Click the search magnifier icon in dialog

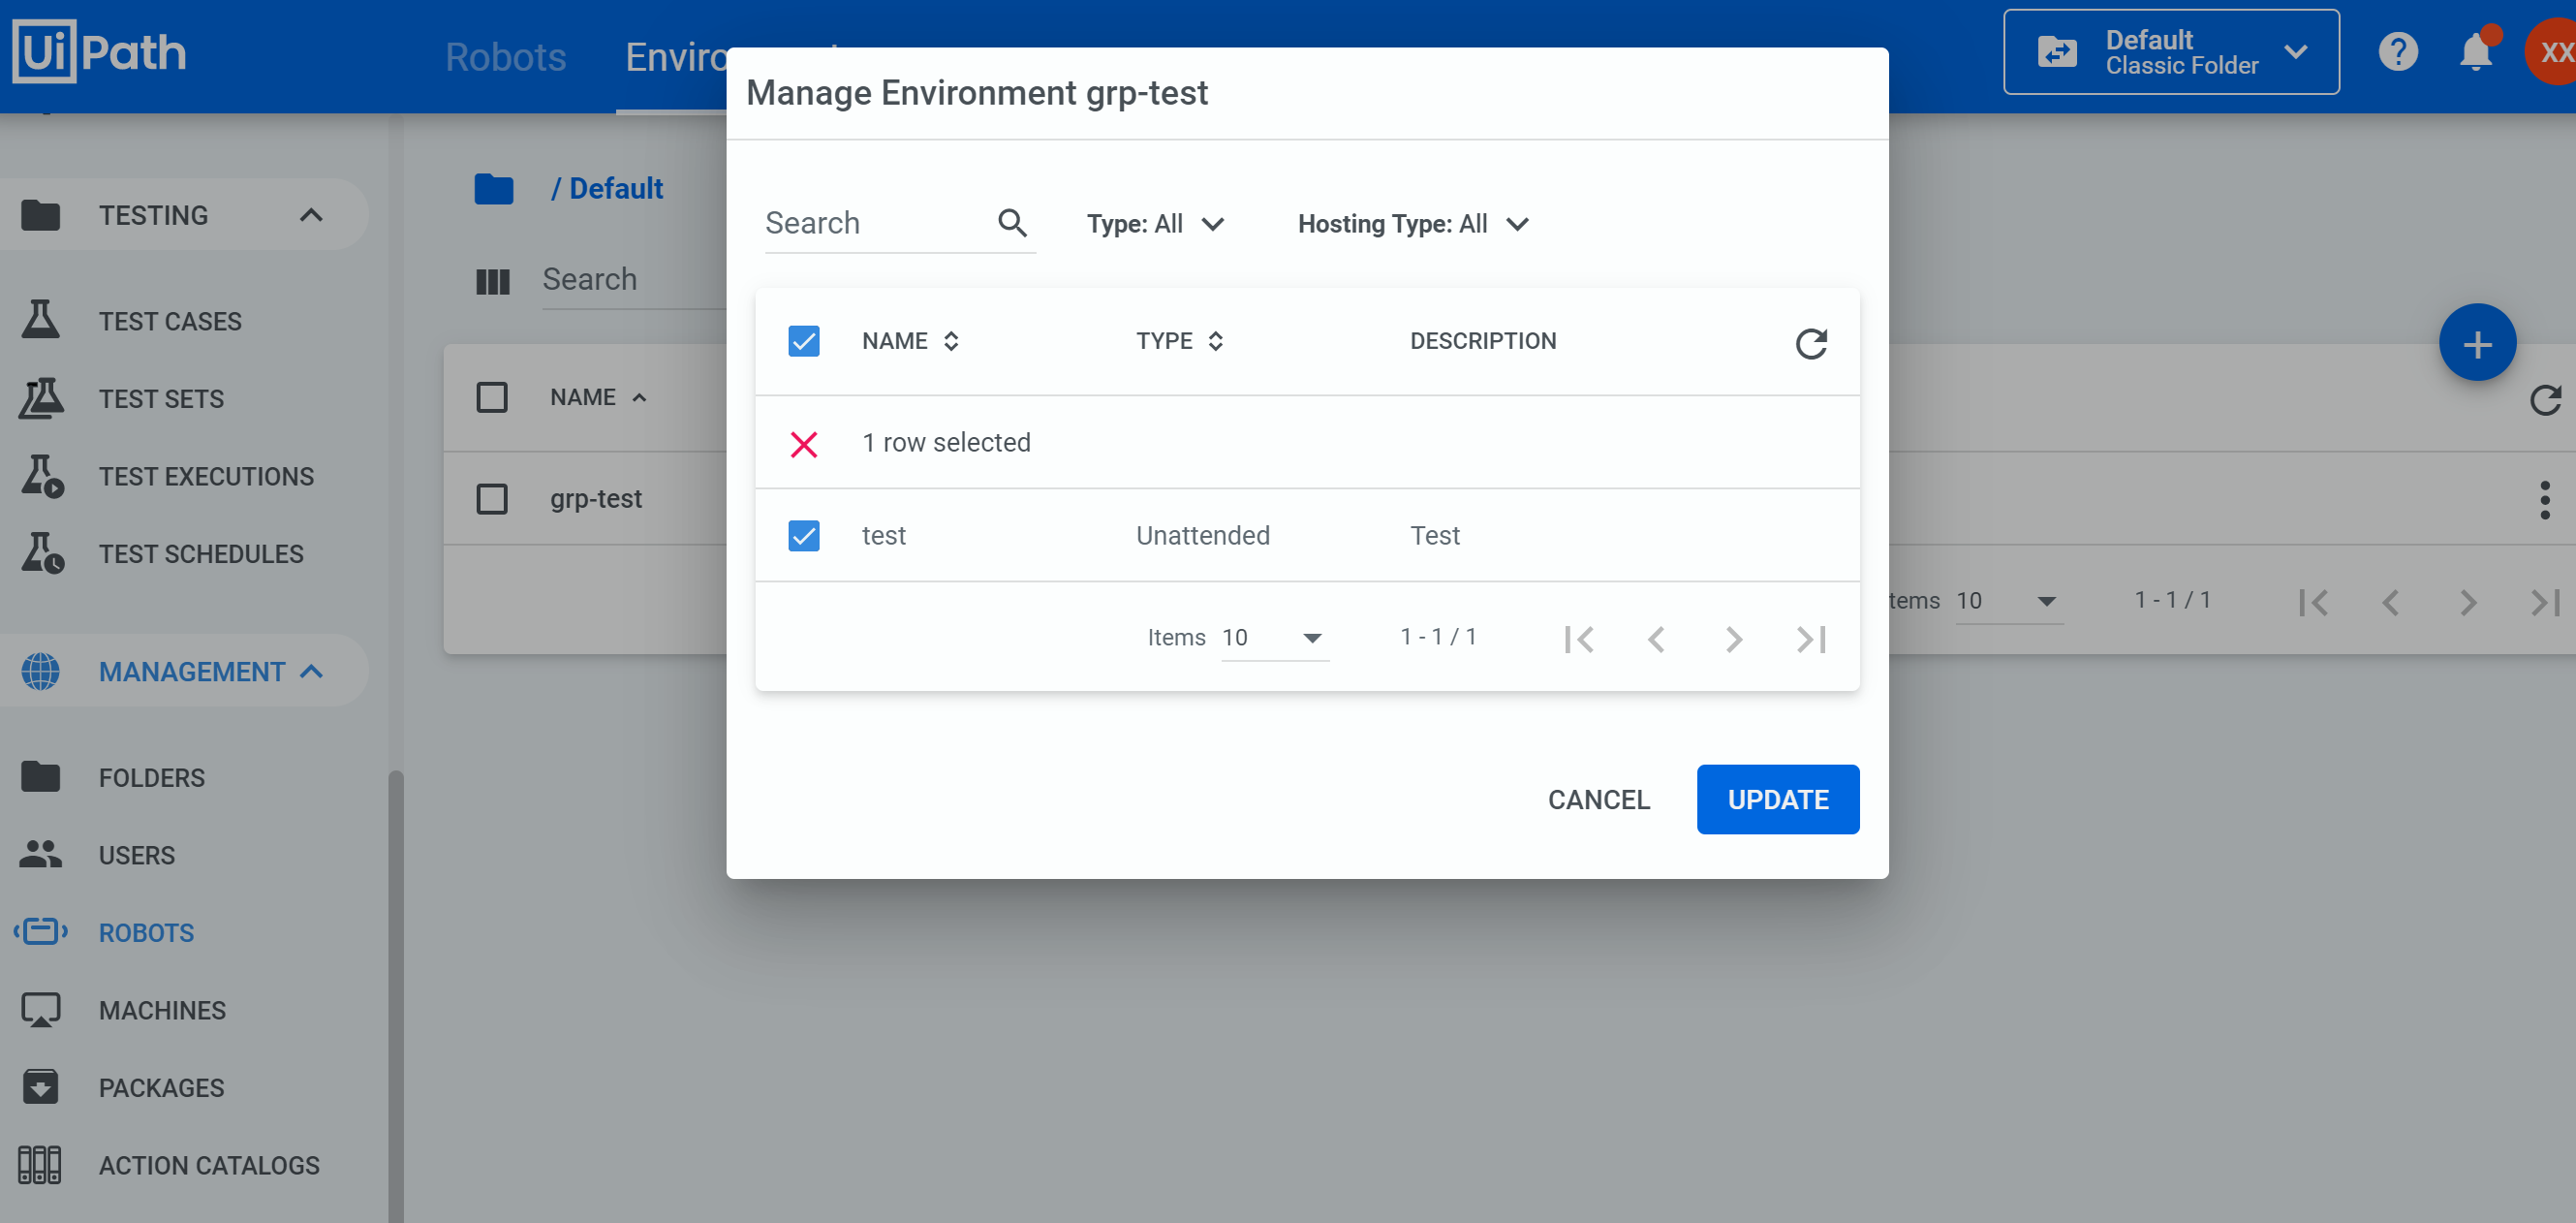tap(1012, 223)
